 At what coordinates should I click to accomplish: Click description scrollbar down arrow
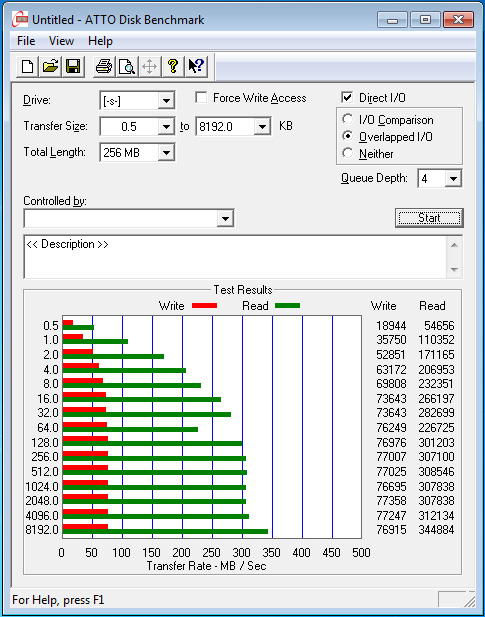454,270
